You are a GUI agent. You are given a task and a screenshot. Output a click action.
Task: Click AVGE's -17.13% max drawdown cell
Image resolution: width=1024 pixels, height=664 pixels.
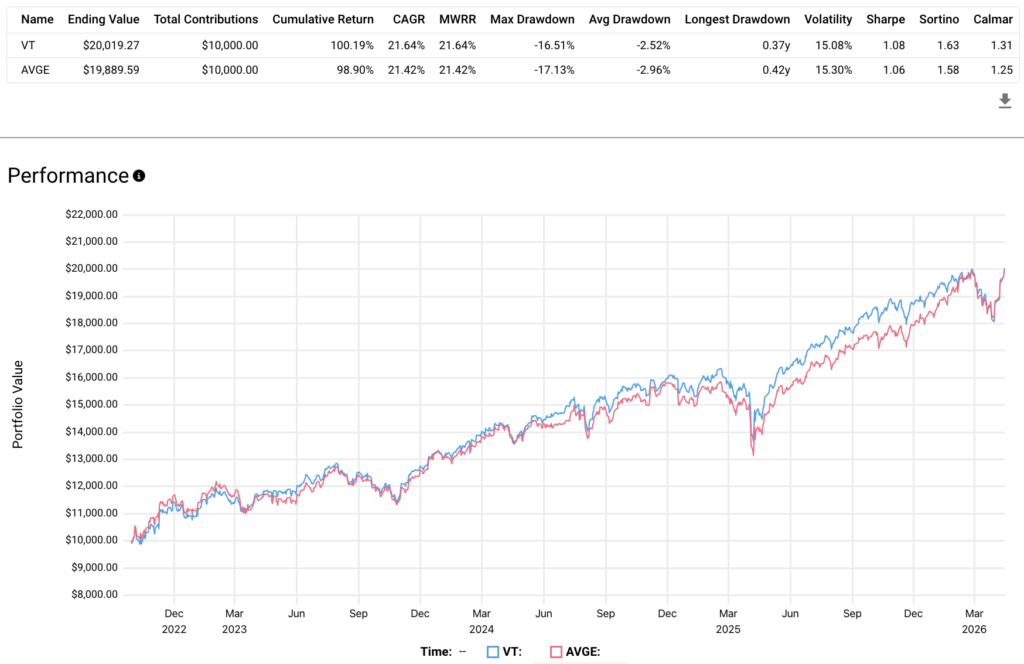coord(554,70)
